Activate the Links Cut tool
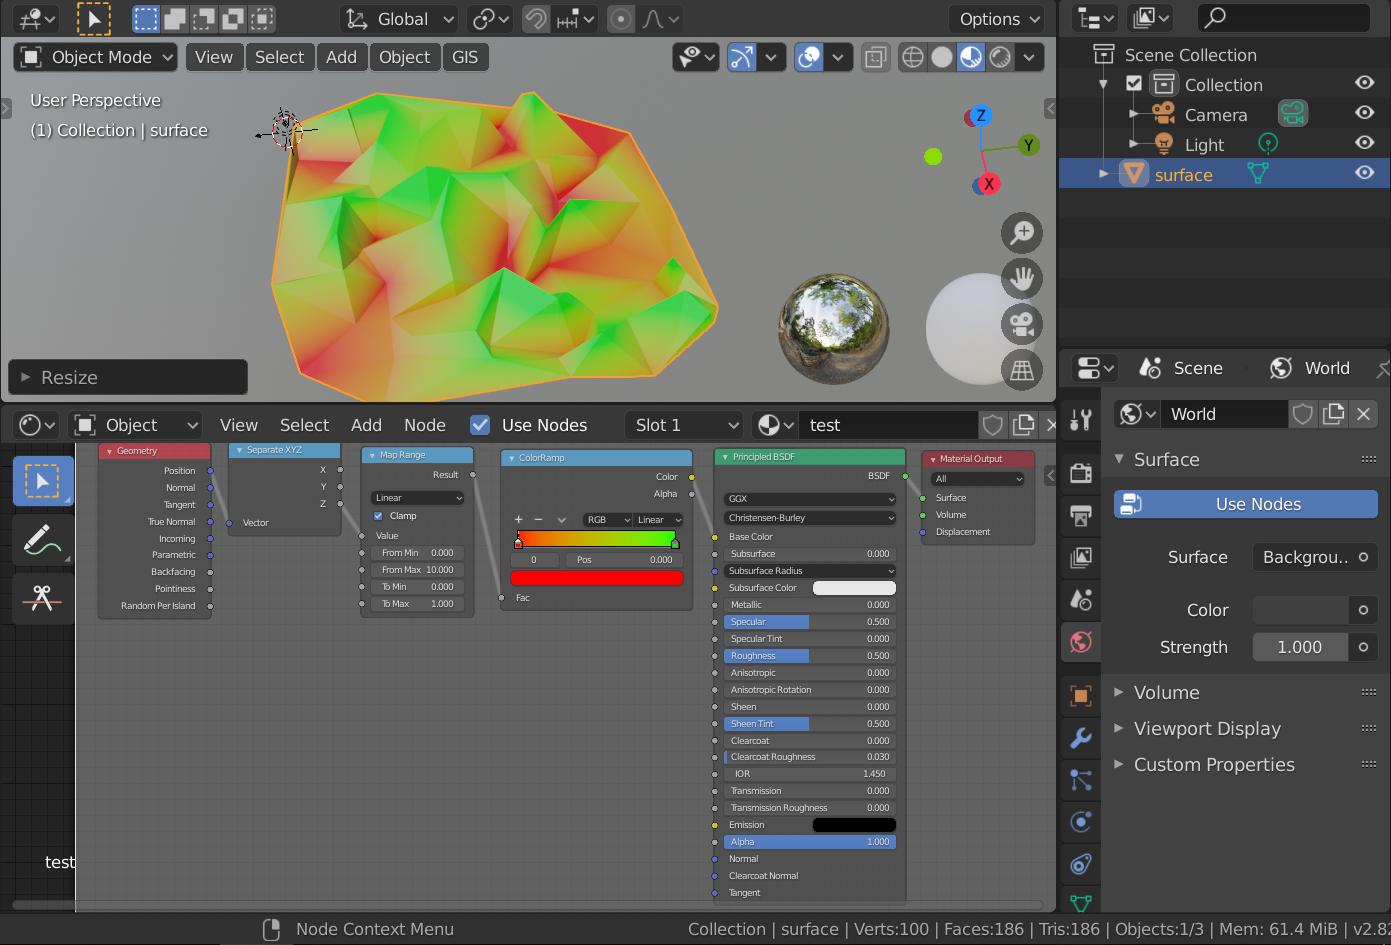This screenshot has height=945, width=1391. pyautogui.click(x=42, y=598)
